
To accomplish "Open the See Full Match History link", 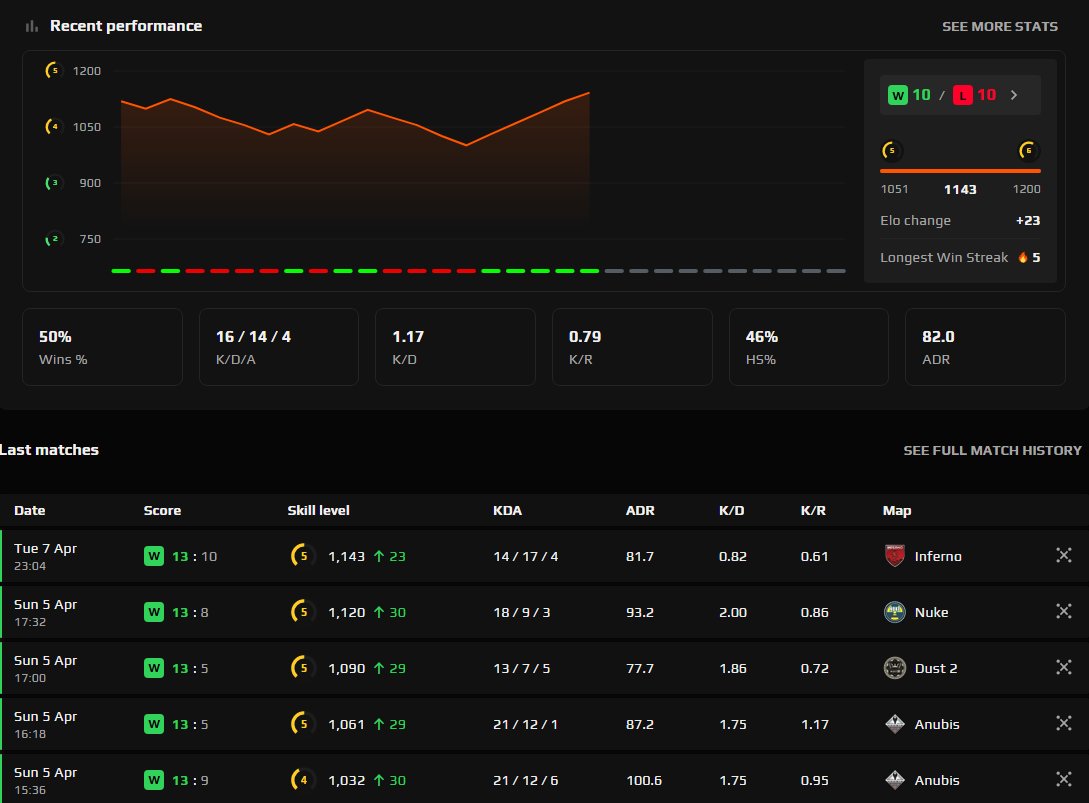I will 992,450.
